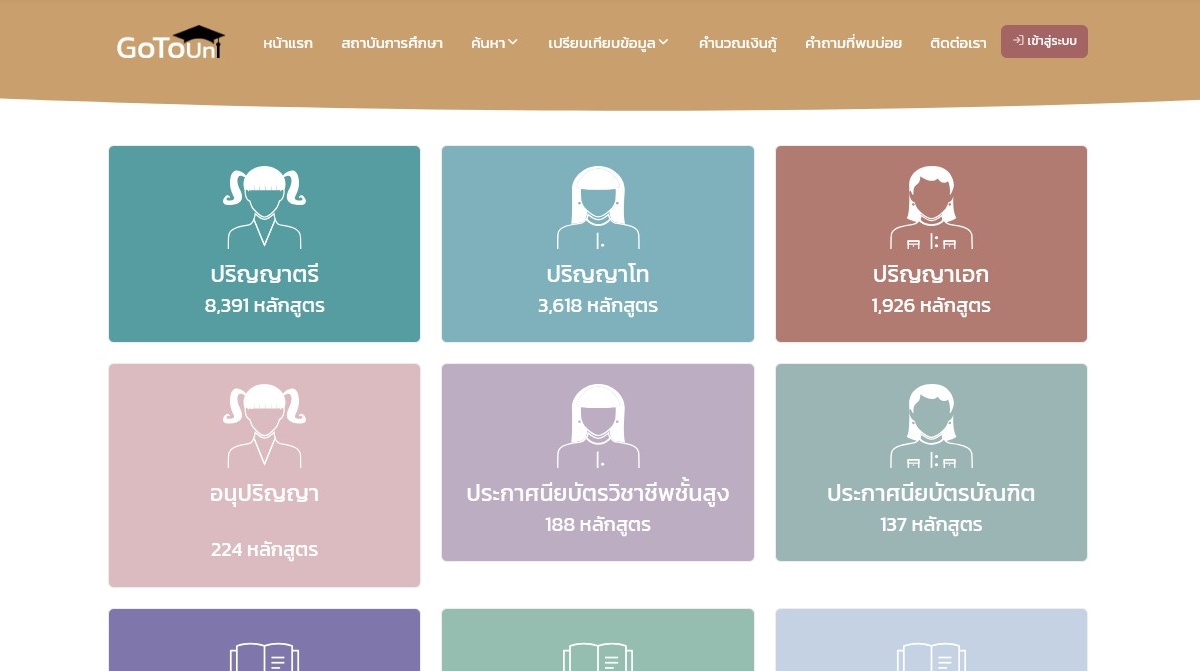Click the book icon on the green card

click(x=598, y=657)
